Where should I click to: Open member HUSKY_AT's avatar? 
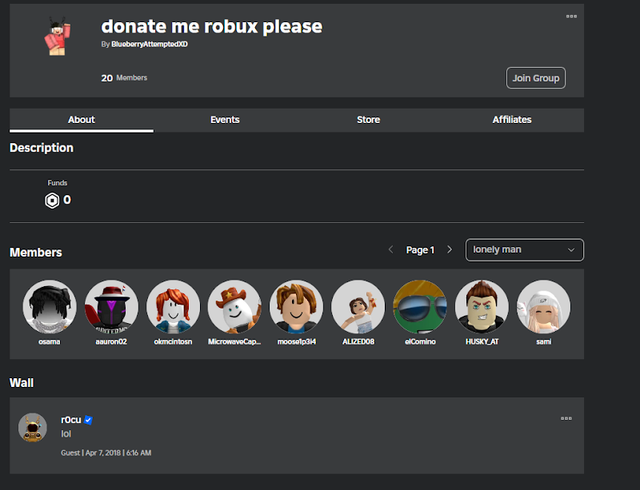(482, 307)
